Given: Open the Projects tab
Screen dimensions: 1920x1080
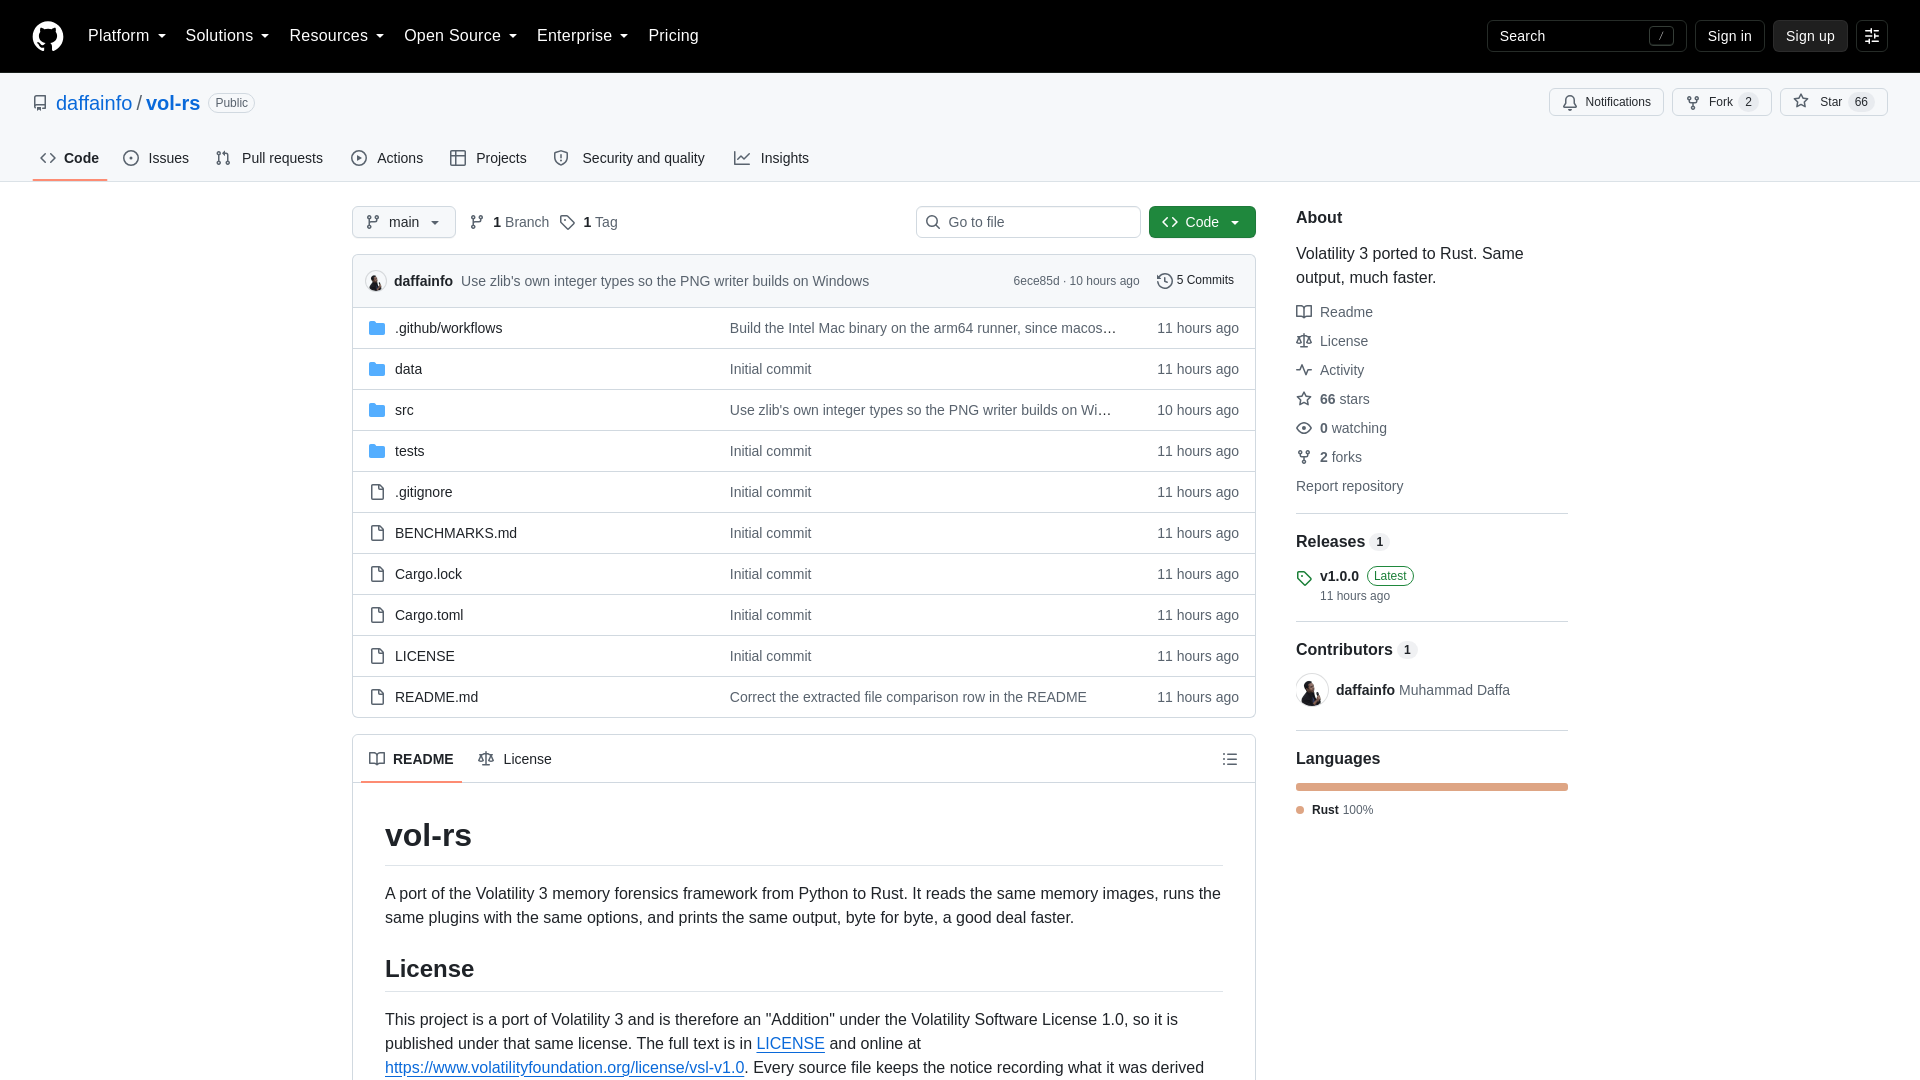Looking at the screenshot, I should 488,158.
